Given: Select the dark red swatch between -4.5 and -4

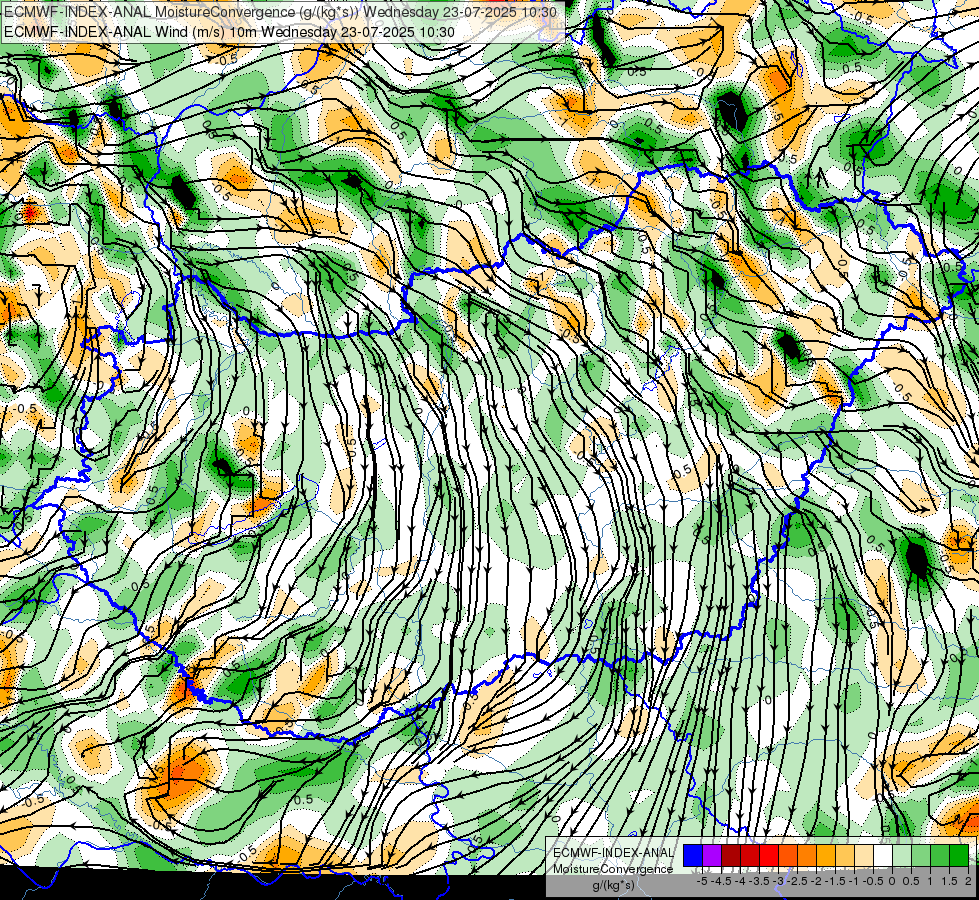Looking at the screenshot, I should click(731, 856).
